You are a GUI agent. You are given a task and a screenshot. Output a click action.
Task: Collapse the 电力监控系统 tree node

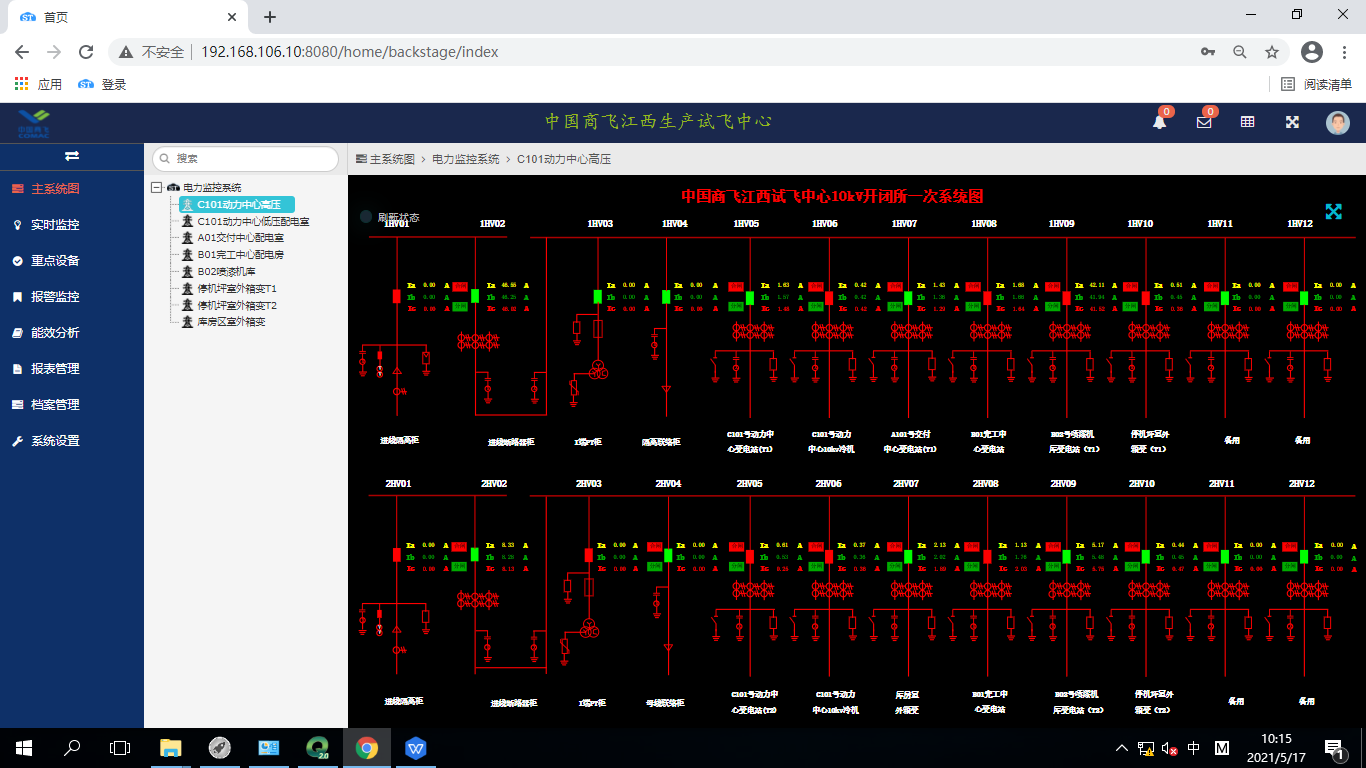point(156,188)
